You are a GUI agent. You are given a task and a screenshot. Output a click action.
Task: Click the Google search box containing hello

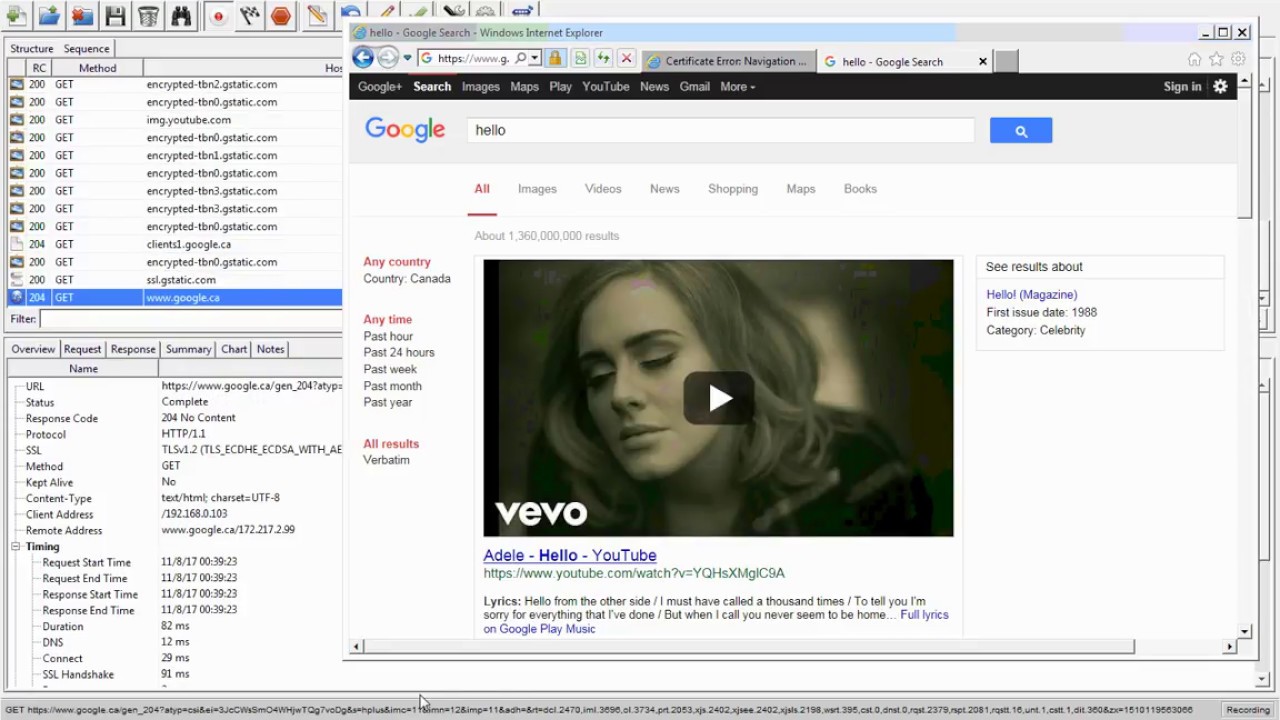point(720,130)
